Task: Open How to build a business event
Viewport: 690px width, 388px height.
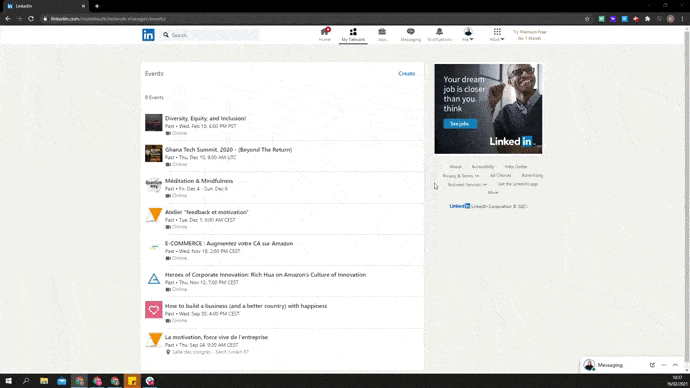Action: click(246, 306)
